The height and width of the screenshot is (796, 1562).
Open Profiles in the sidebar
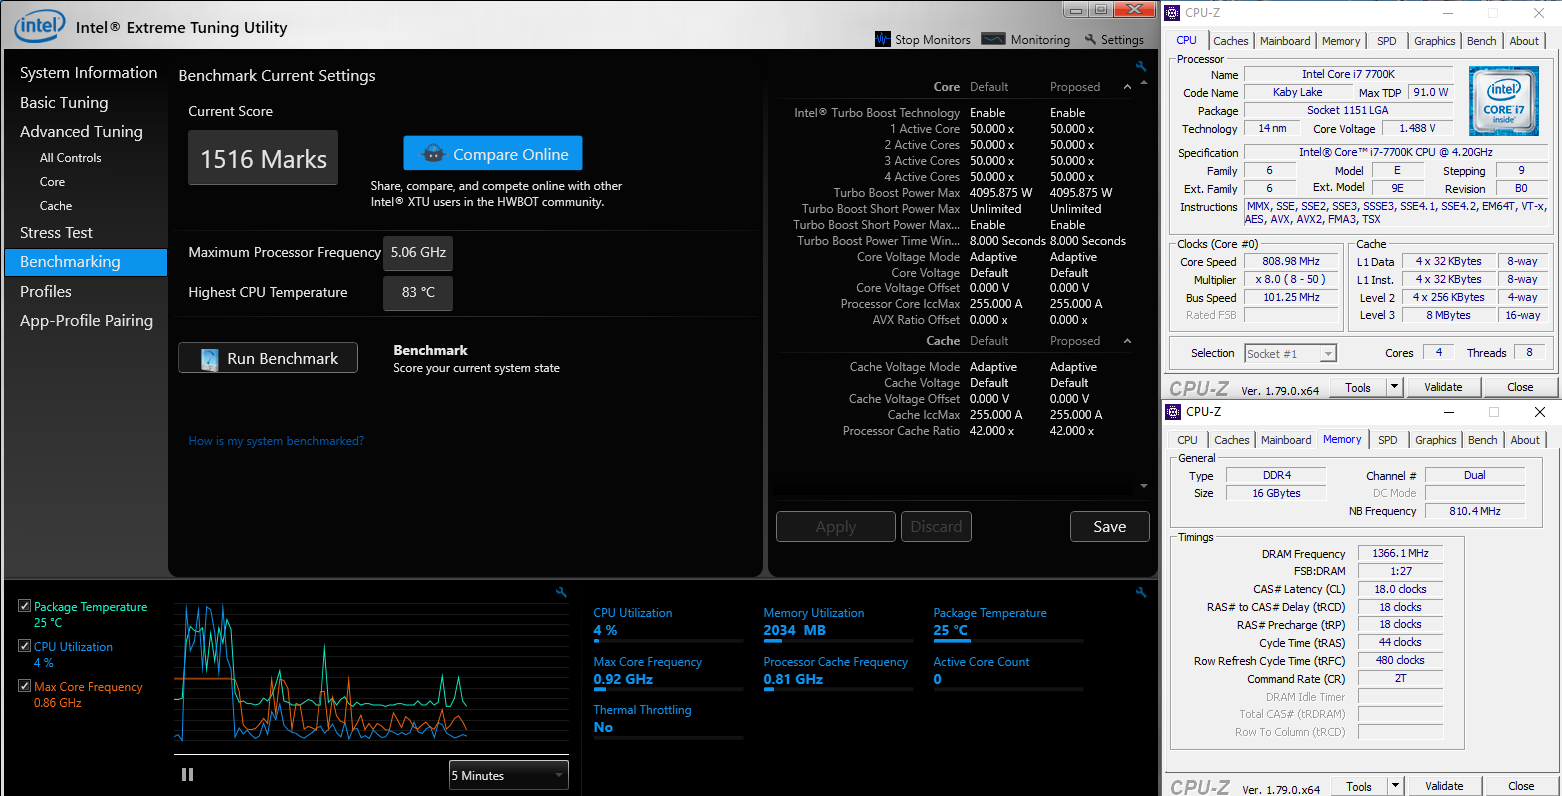(x=46, y=291)
